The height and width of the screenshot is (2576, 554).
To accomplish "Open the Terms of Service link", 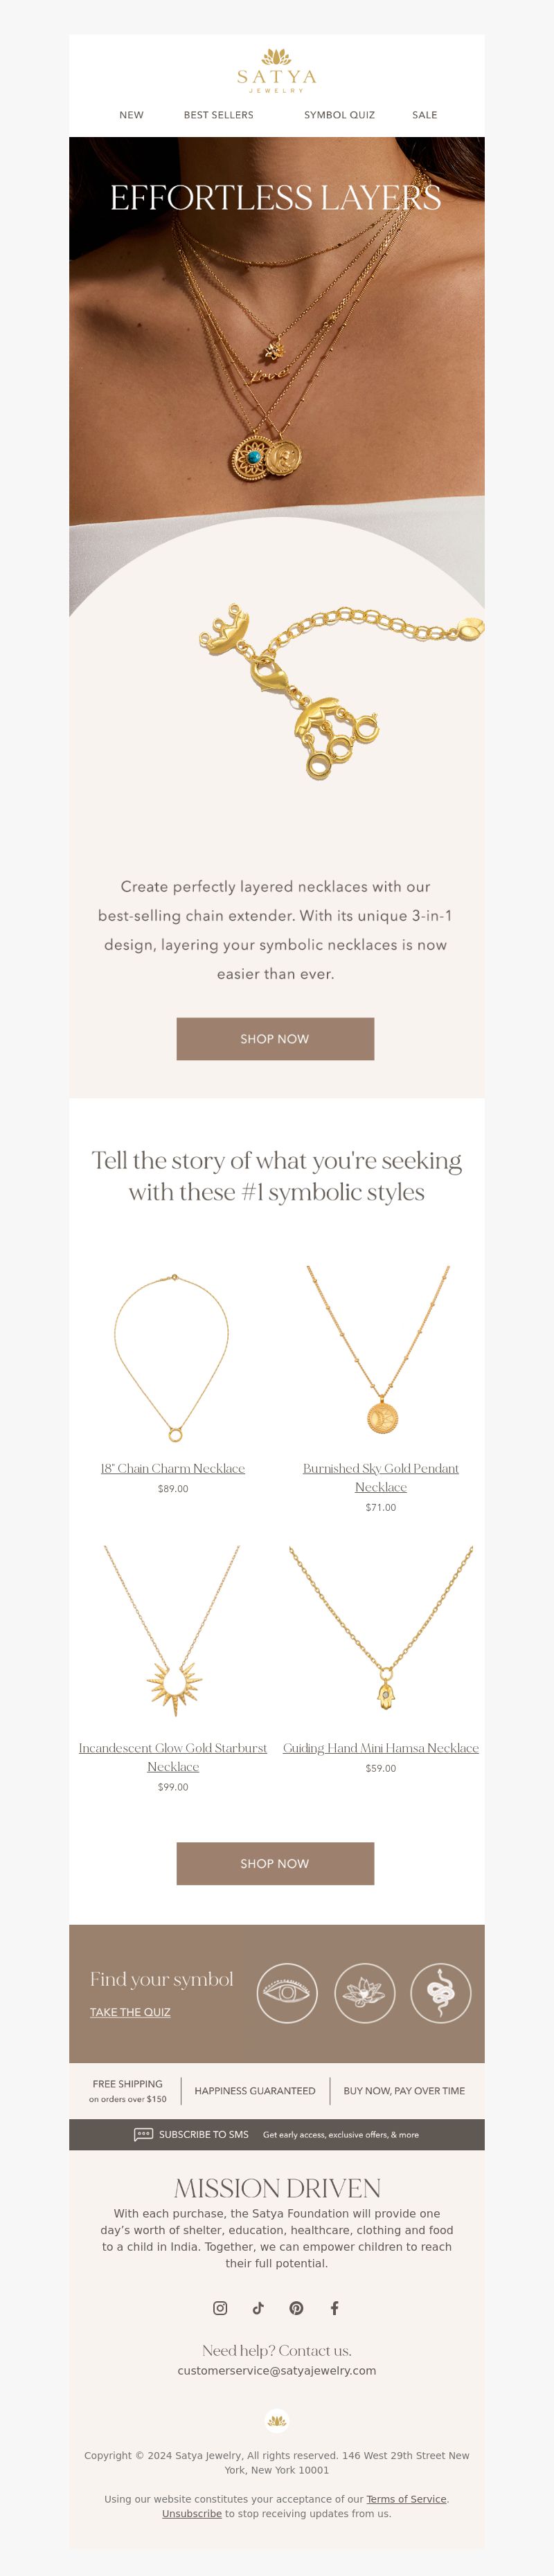I will (x=406, y=2498).
